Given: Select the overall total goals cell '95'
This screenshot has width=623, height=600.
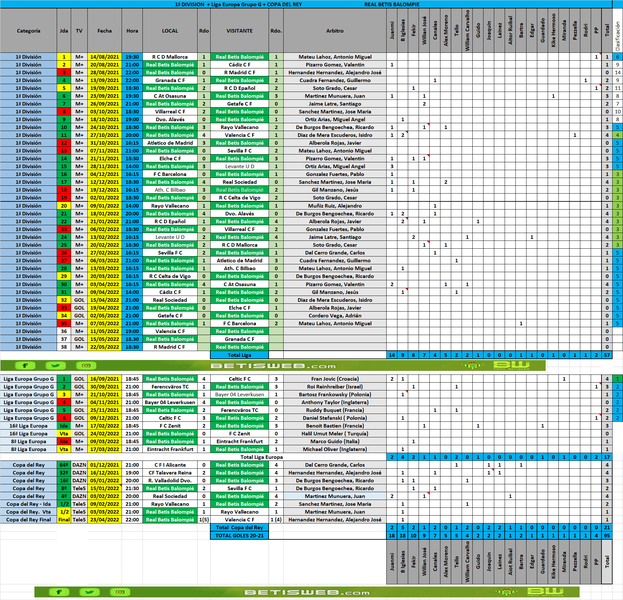Looking at the screenshot, I should [607, 536].
